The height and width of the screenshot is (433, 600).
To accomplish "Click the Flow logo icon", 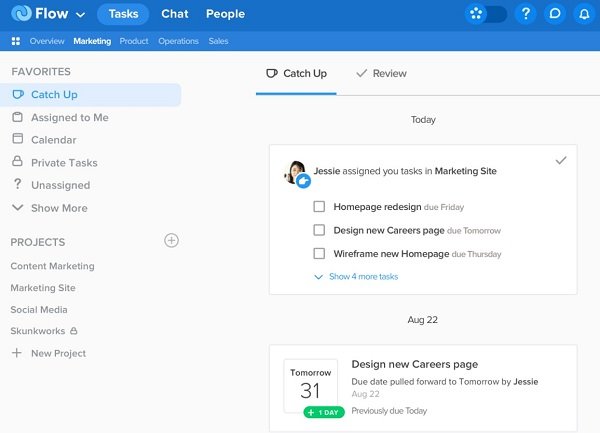I will pyautogui.click(x=21, y=13).
